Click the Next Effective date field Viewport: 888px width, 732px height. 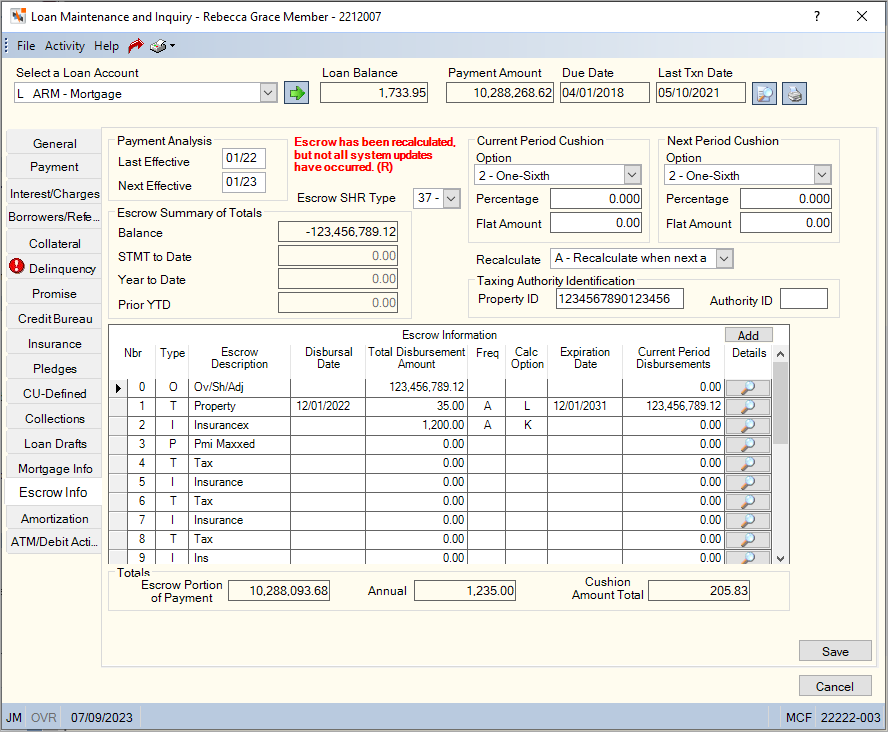244,182
